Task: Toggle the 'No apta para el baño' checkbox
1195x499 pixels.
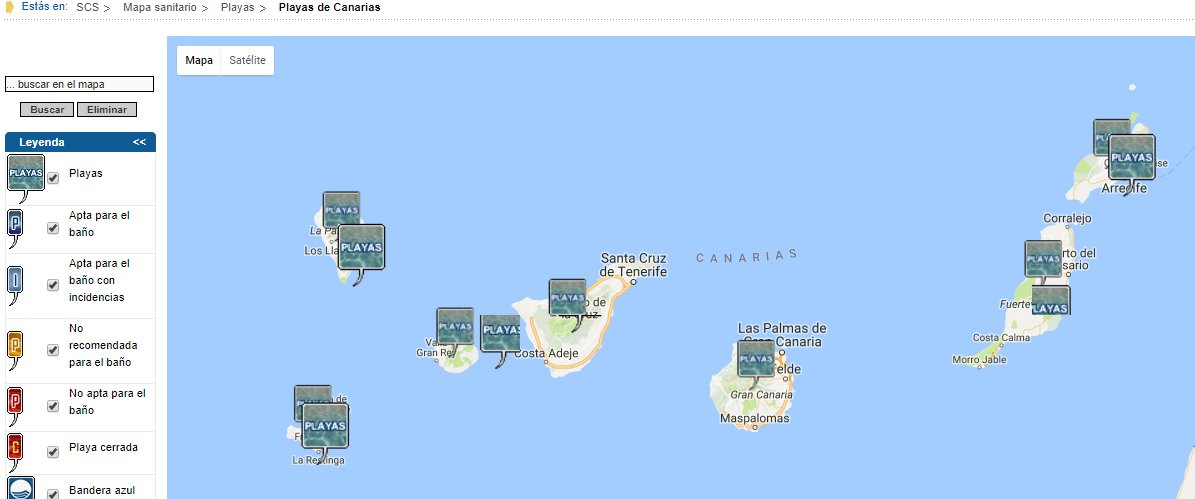Action: [53, 406]
